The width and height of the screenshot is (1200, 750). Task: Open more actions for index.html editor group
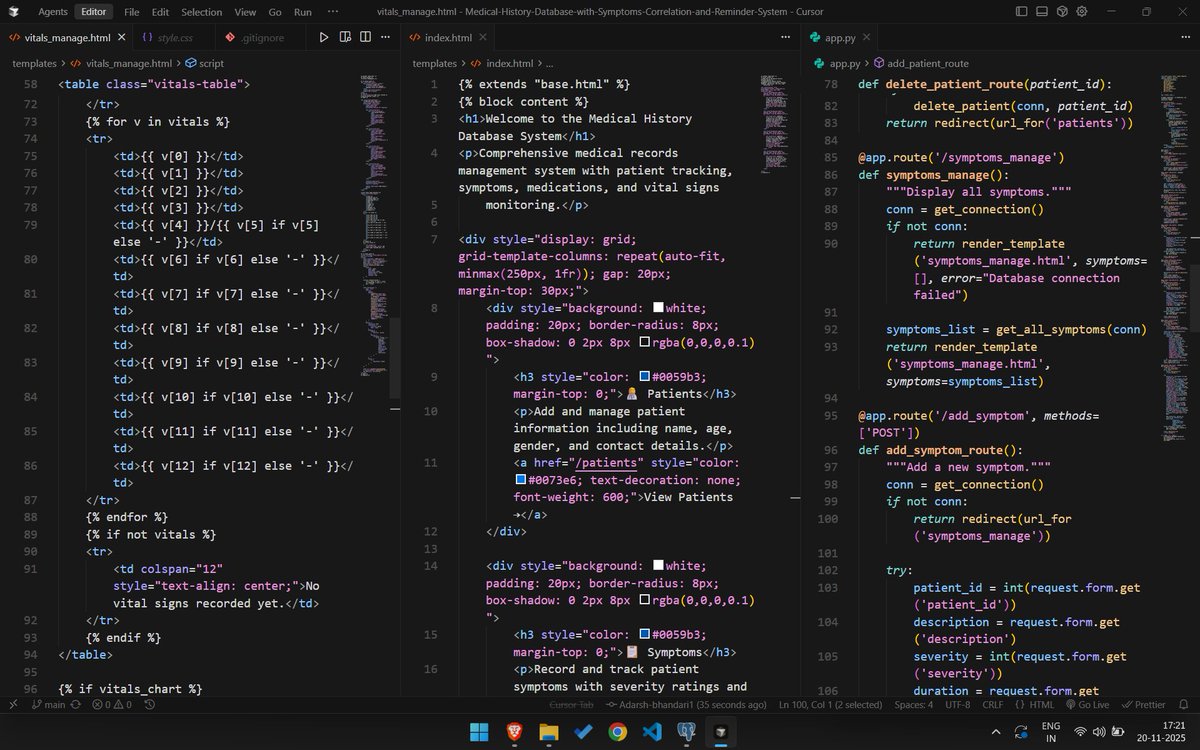[x=785, y=37]
